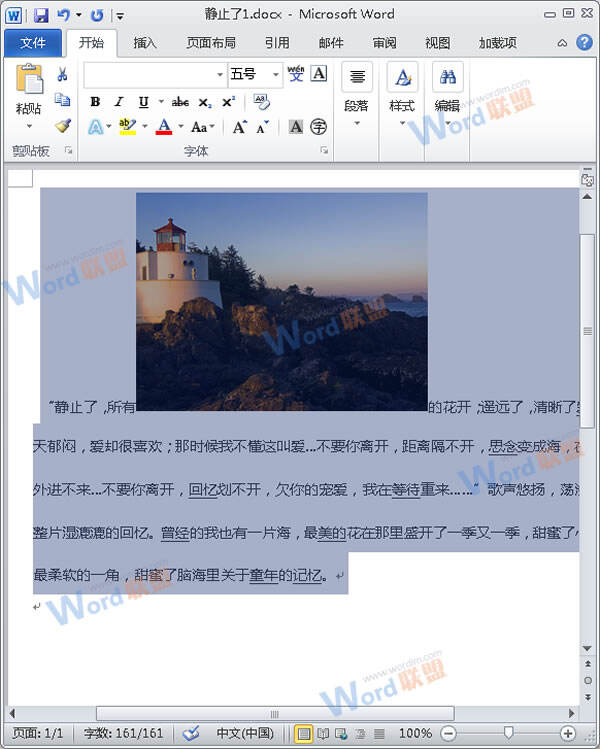Toggle italic formatting
600x749 pixels.
tap(118, 102)
